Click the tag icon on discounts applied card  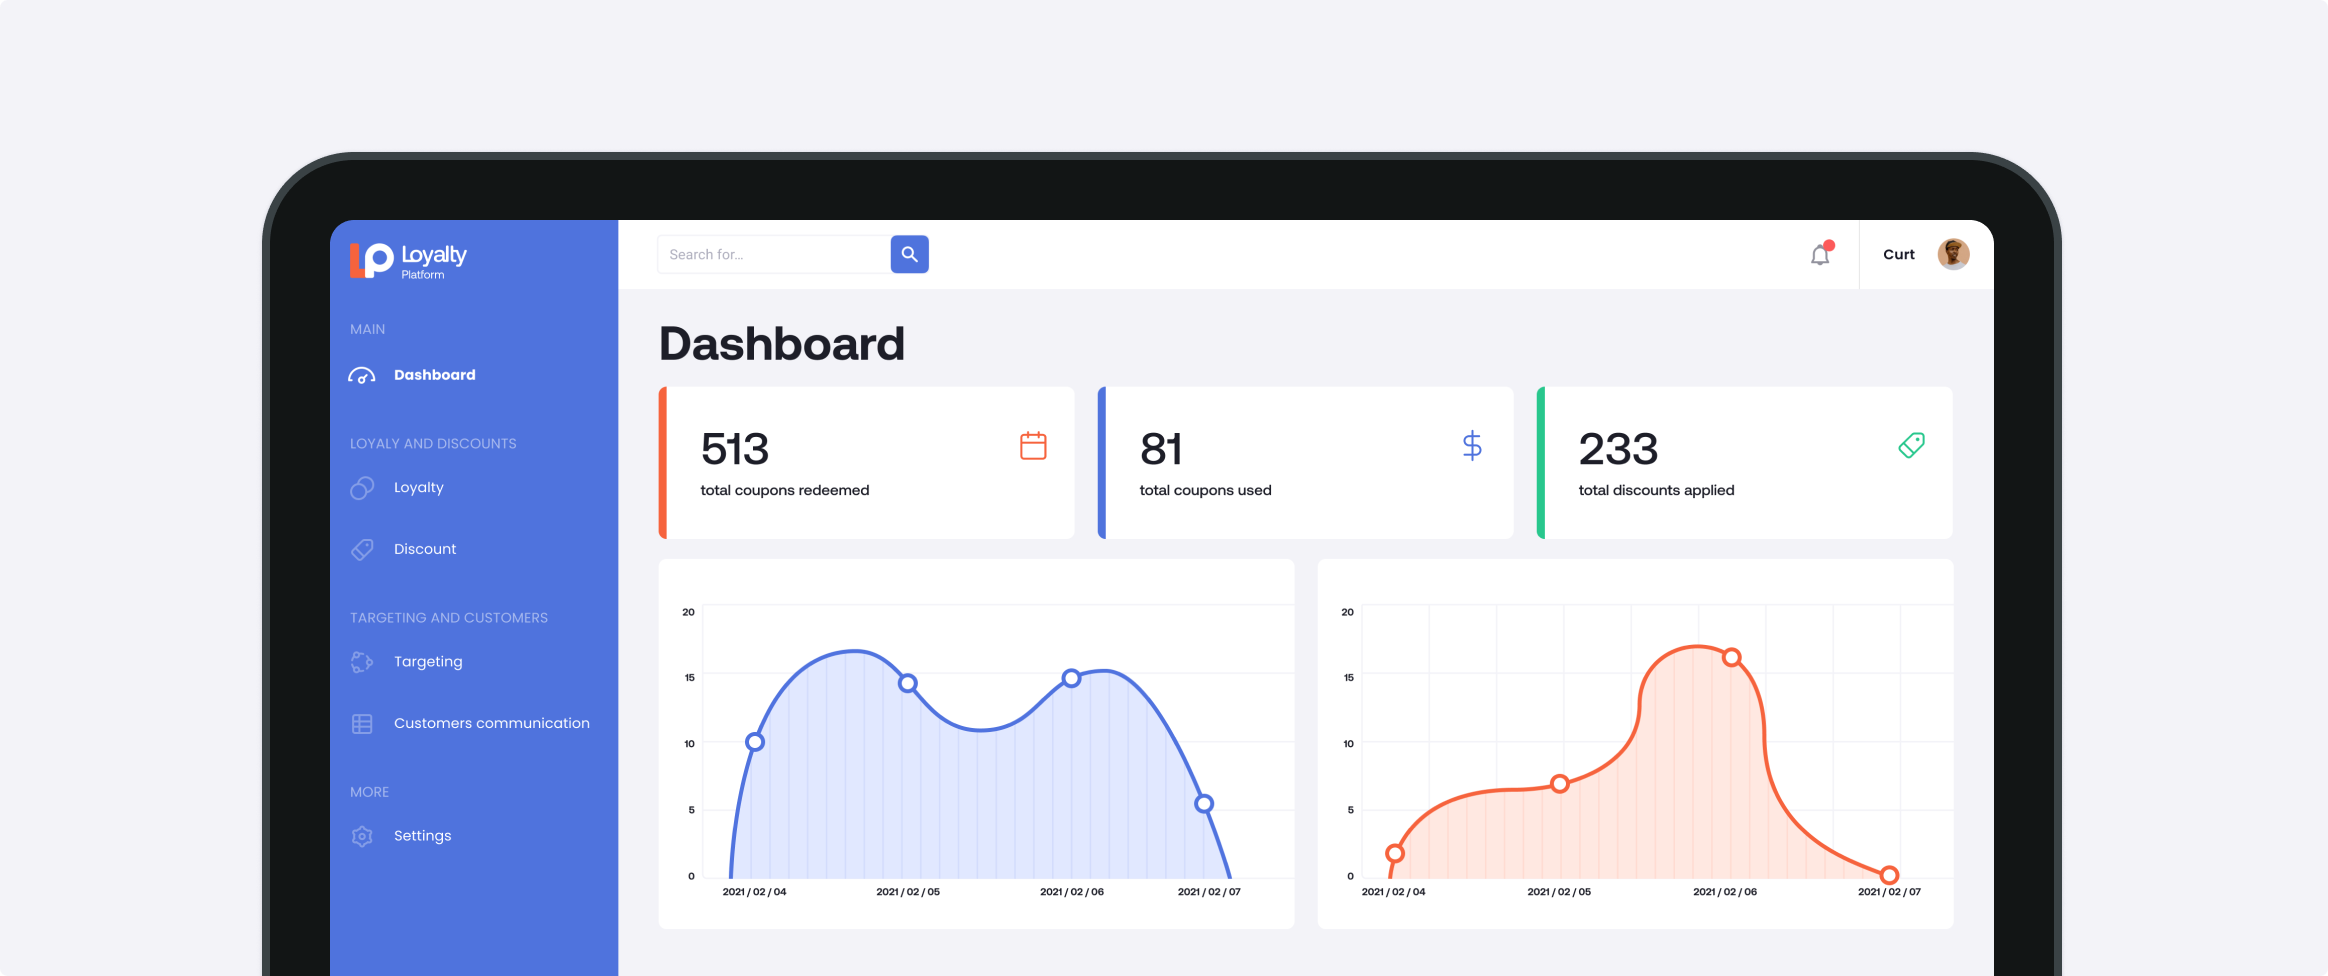click(x=1911, y=446)
